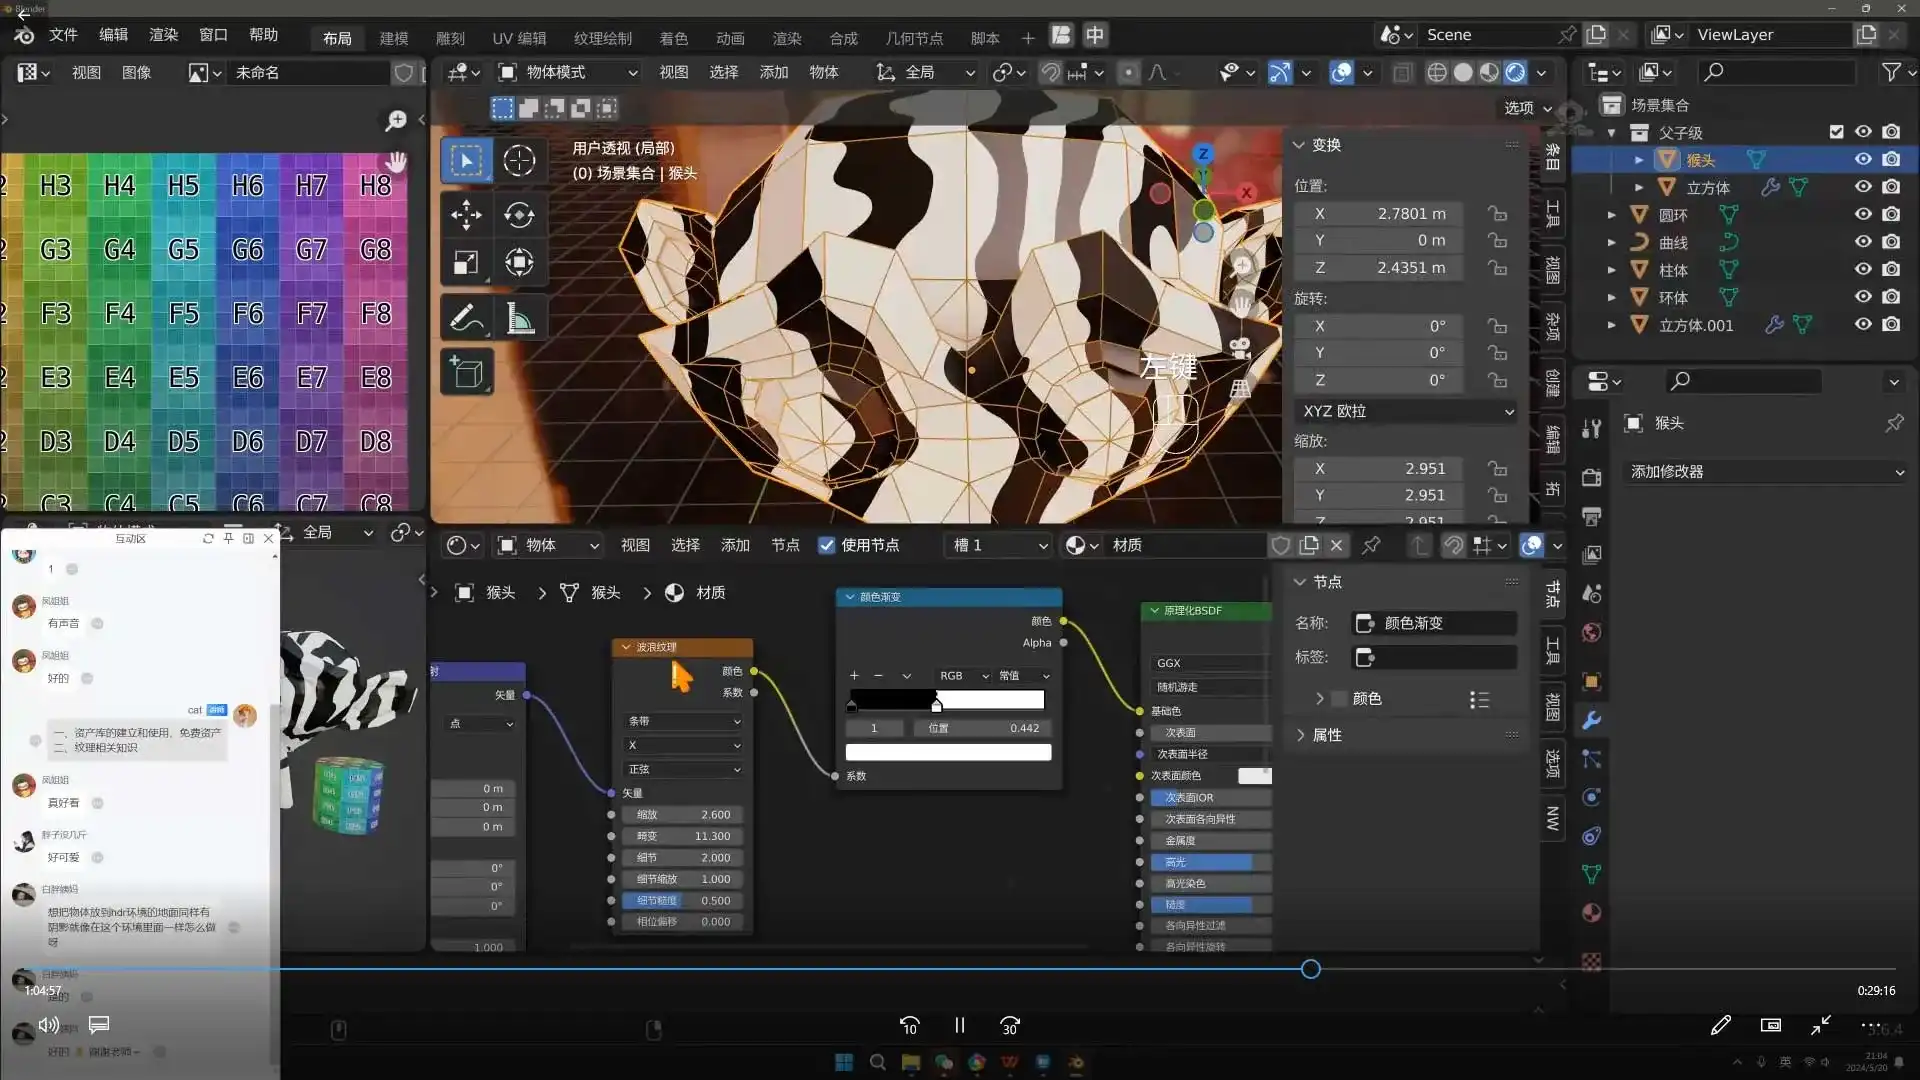Screen dimensions: 1920x1080
Task: Lock the location X value
Action: tap(1497, 213)
